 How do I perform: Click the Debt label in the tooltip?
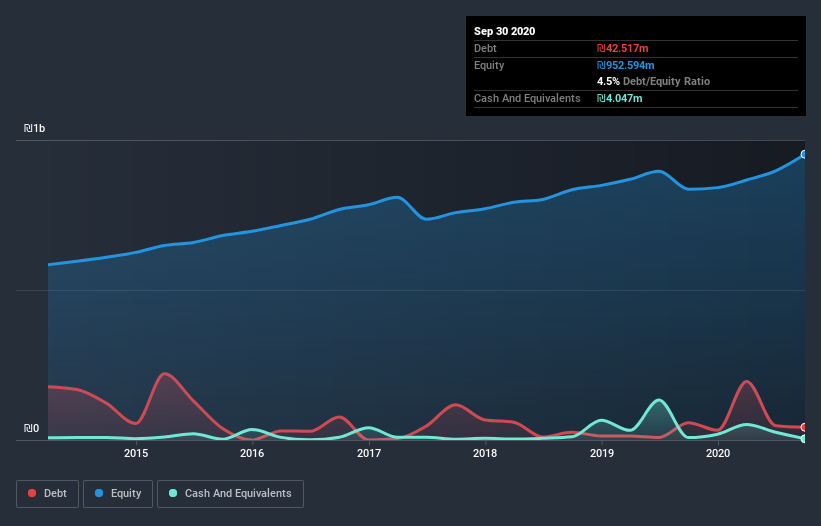point(485,48)
